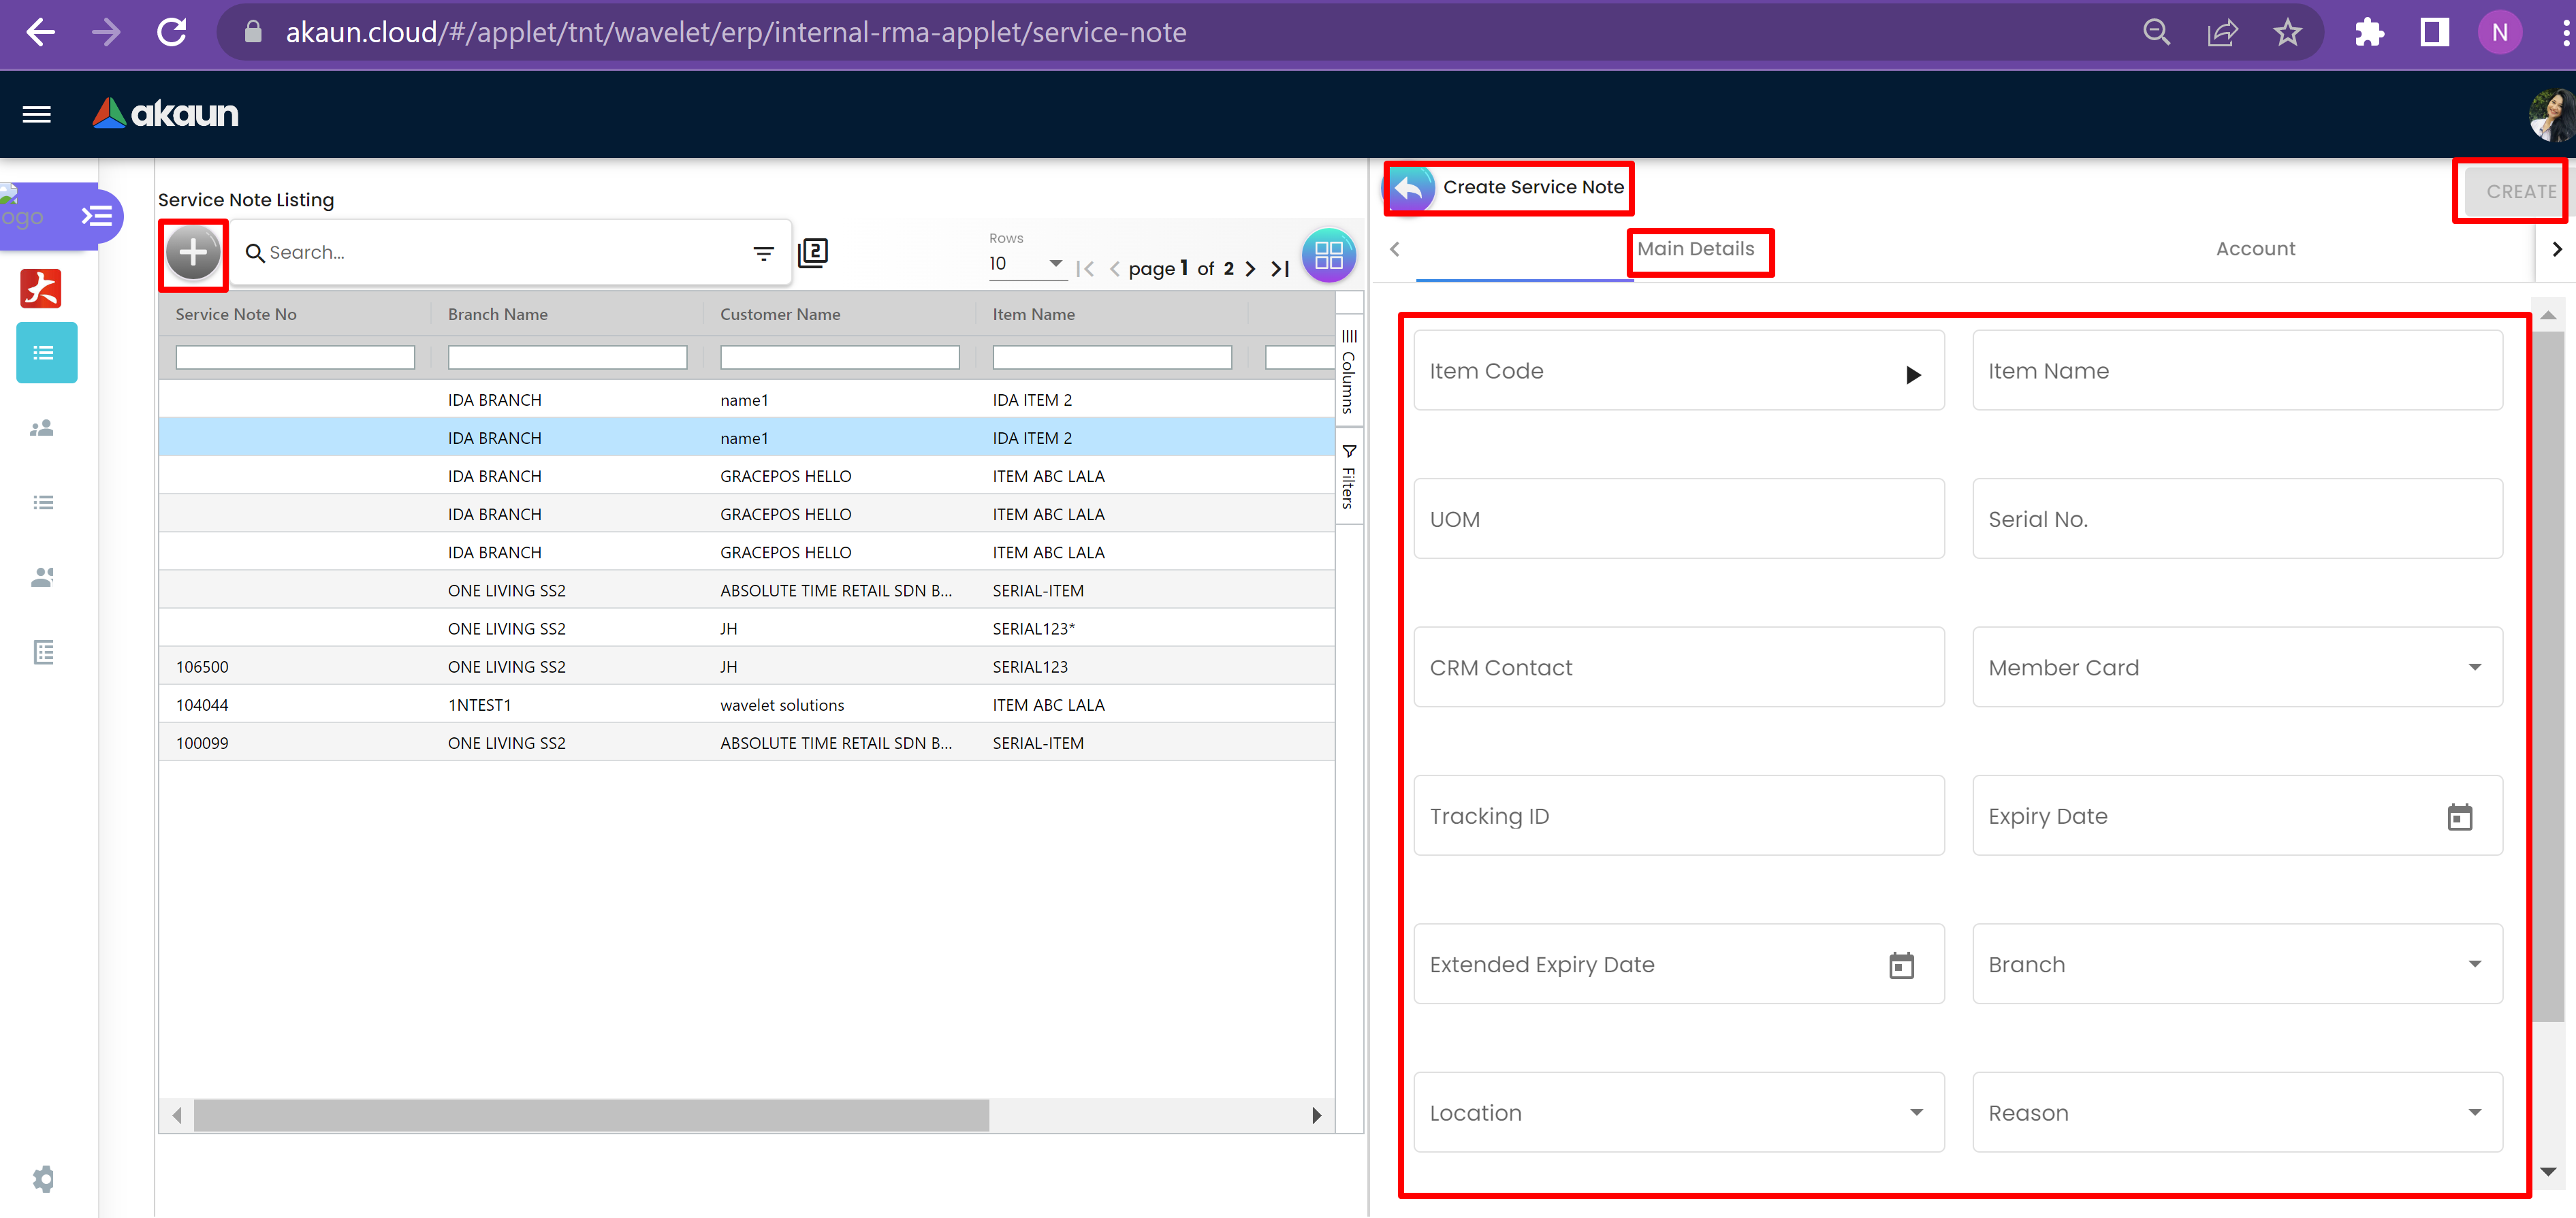
Task: Select the Main Details tab
Action: (1695, 249)
